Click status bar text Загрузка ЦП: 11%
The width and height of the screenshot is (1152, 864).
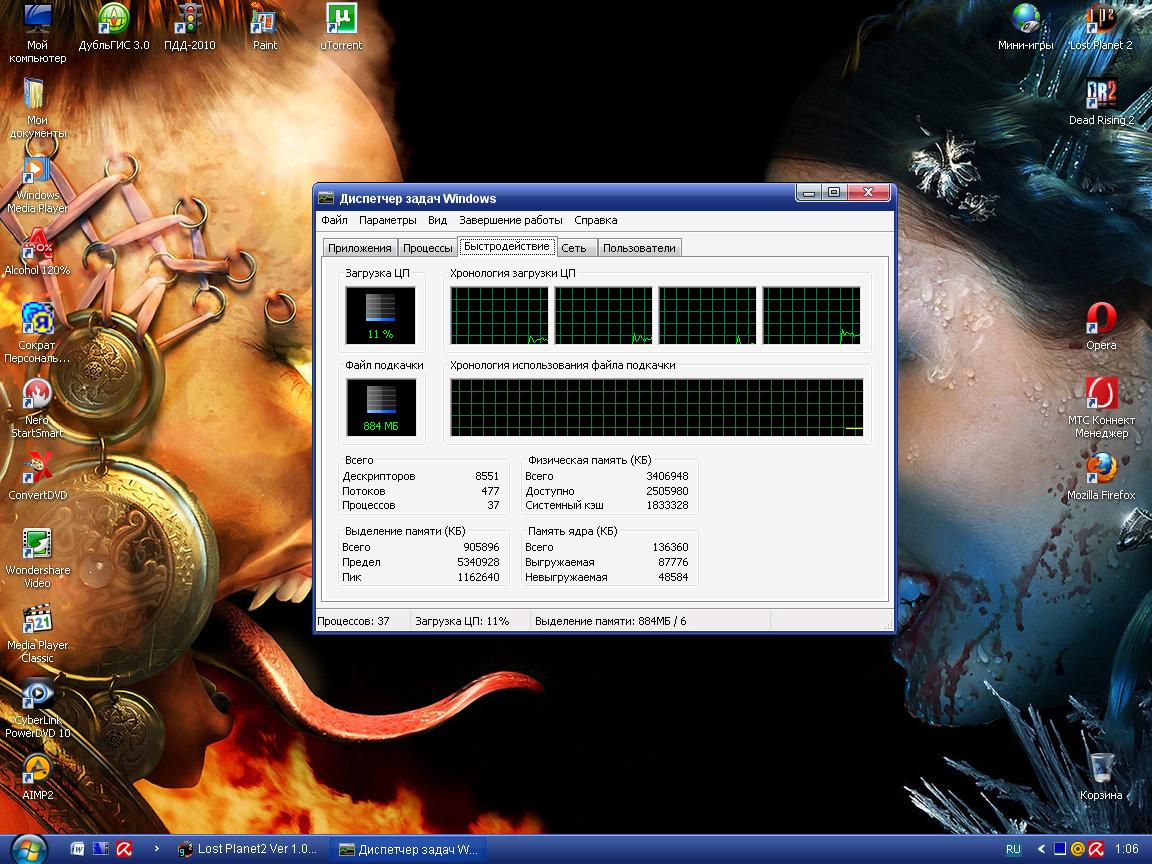[462, 621]
